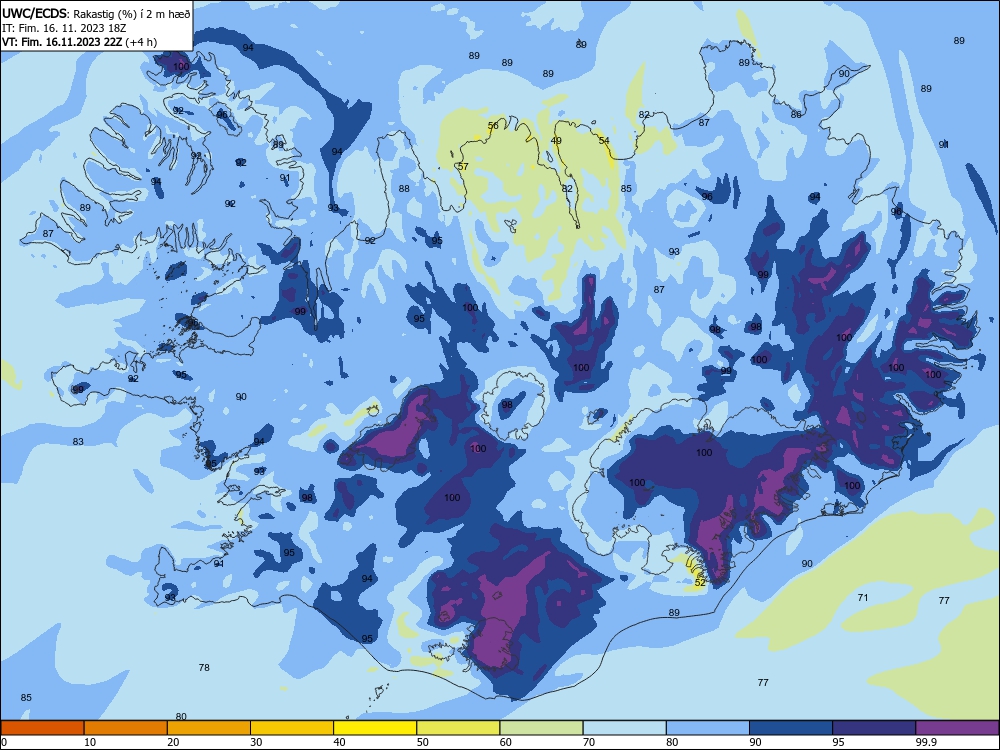Click the legend tick label '50'

coord(422,742)
